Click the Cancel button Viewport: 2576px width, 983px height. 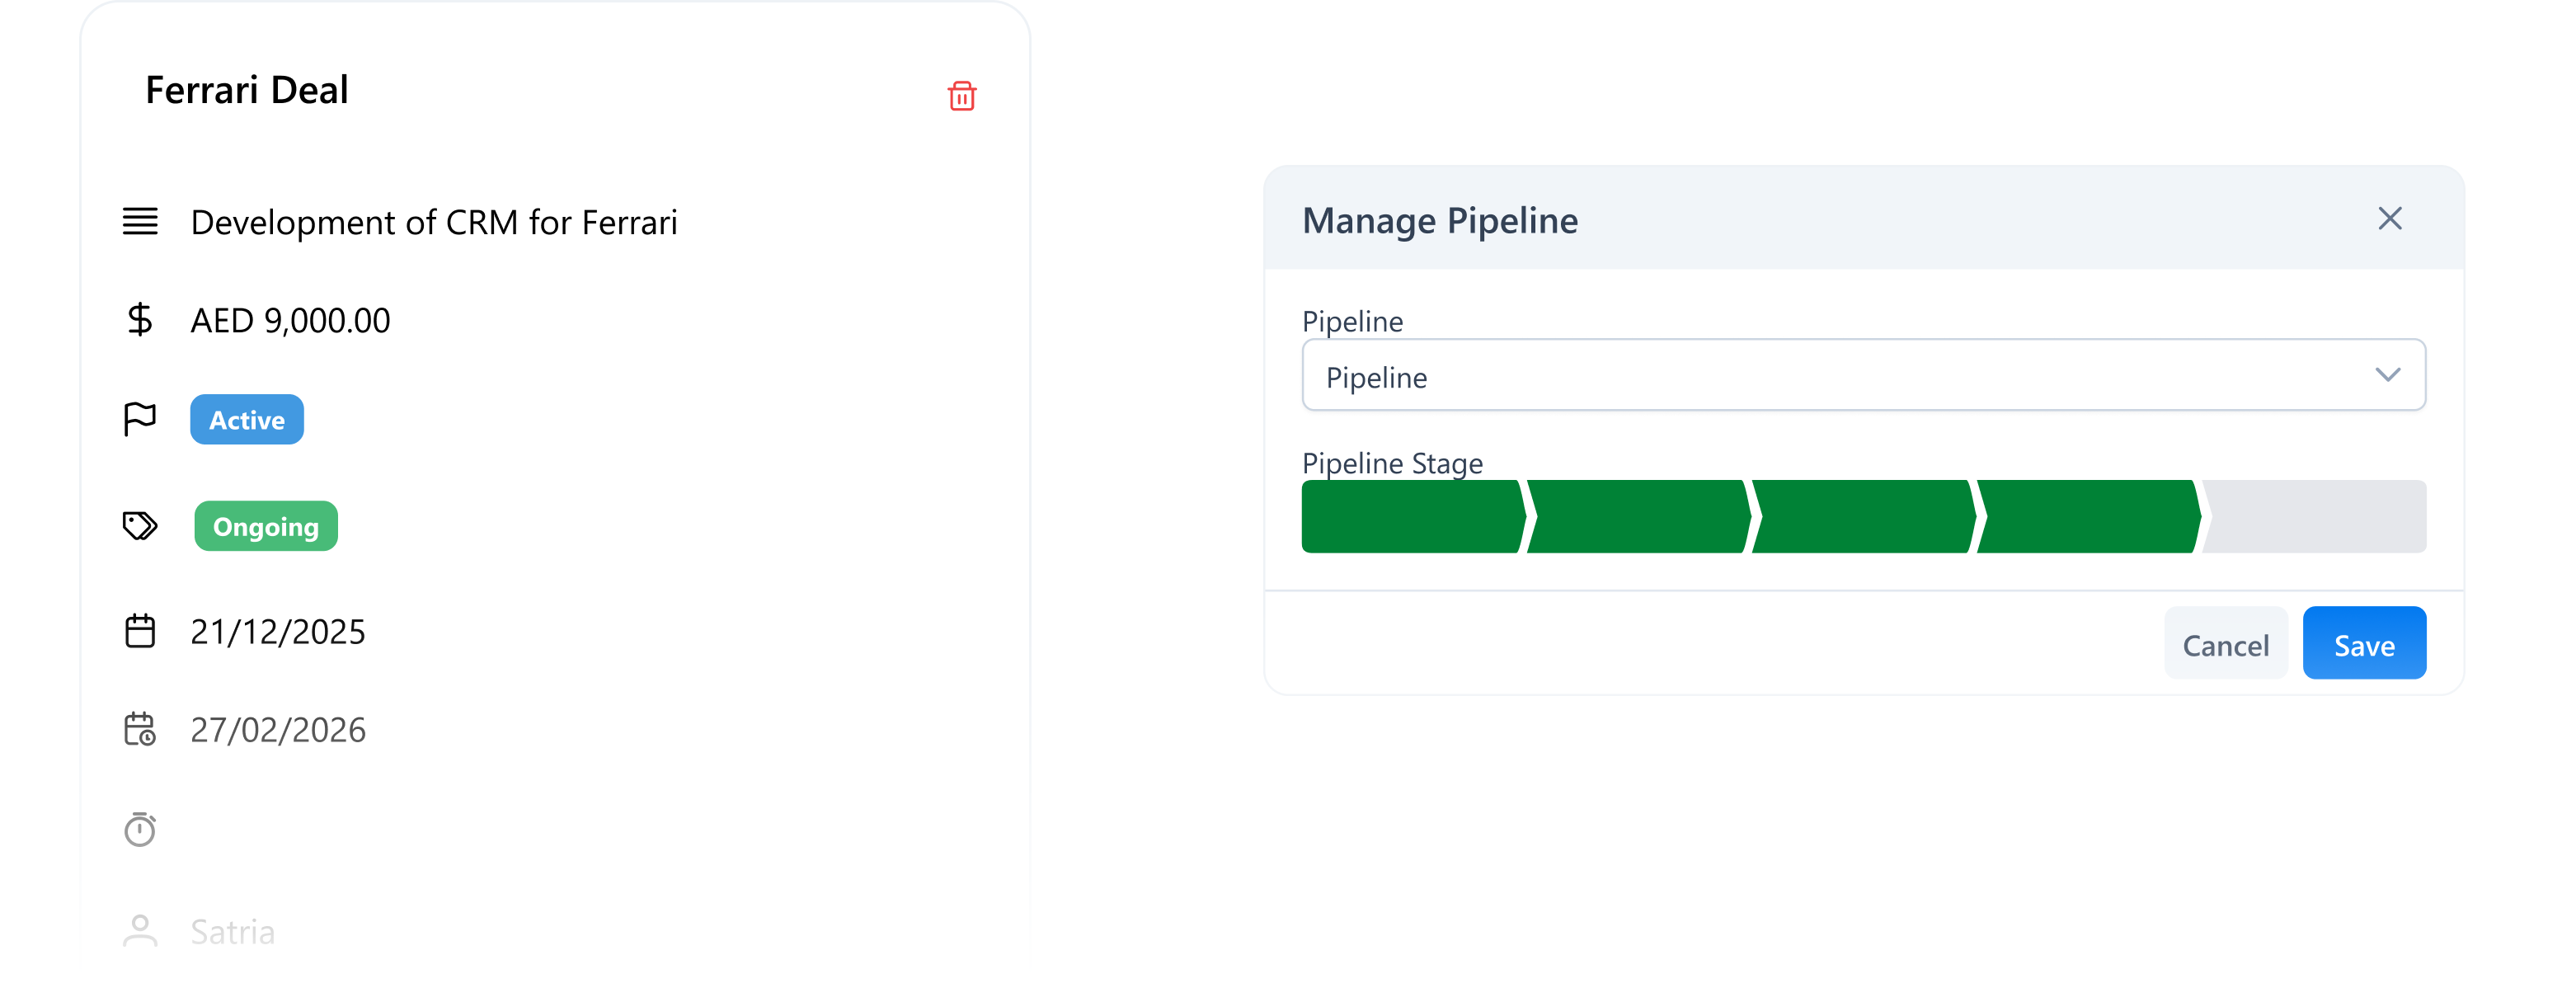[2226, 644]
